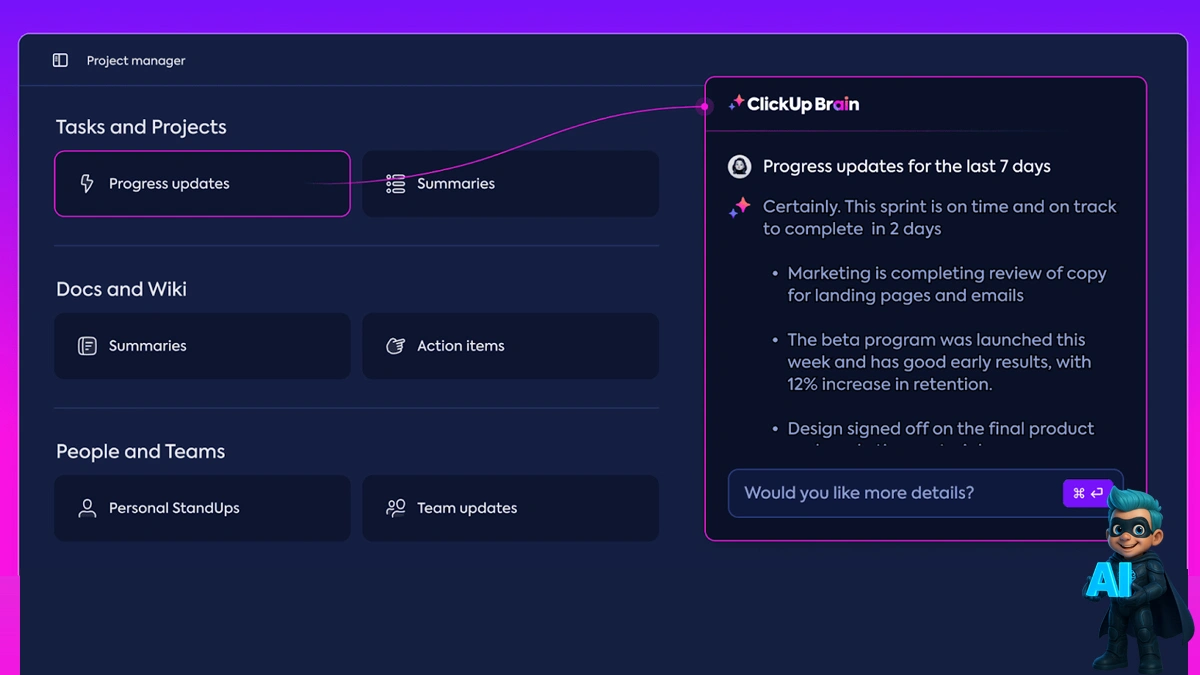Click the lightning bolt Progress updates icon
Image resolution: width=1200 pixels, height=675 pixels.
[x=87, y=184]
